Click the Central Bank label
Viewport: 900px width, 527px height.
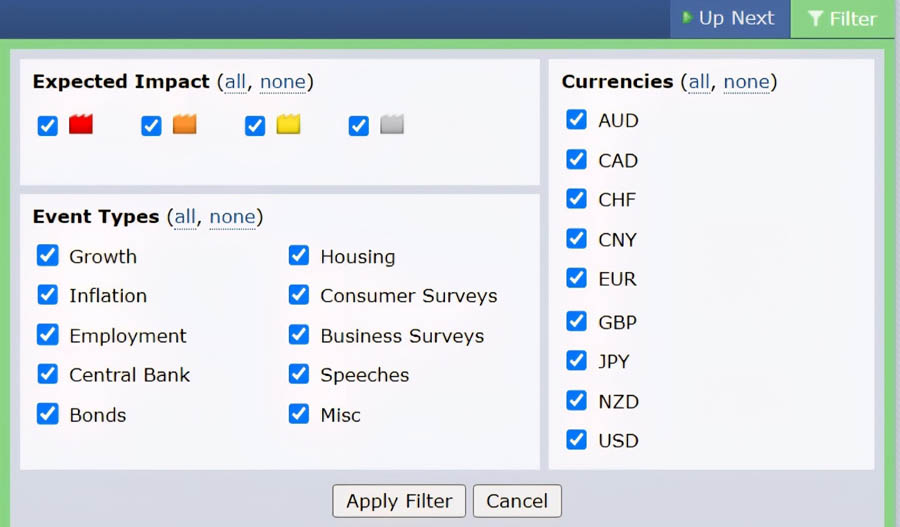click(130, 375)
